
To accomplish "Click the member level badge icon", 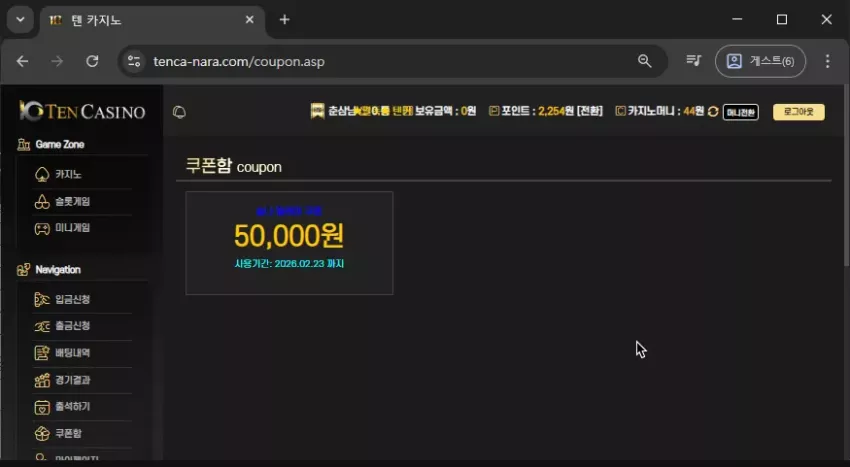I will tap(317, 111).
